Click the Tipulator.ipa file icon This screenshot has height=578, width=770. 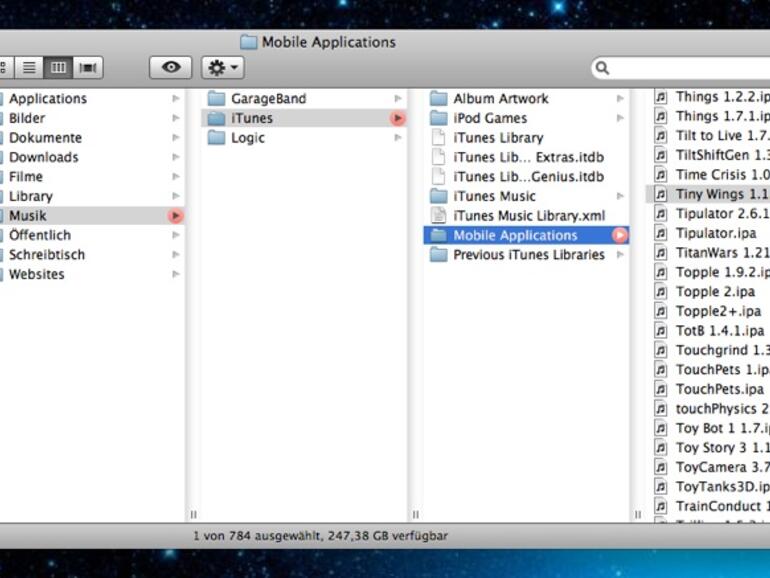[661, 233]
